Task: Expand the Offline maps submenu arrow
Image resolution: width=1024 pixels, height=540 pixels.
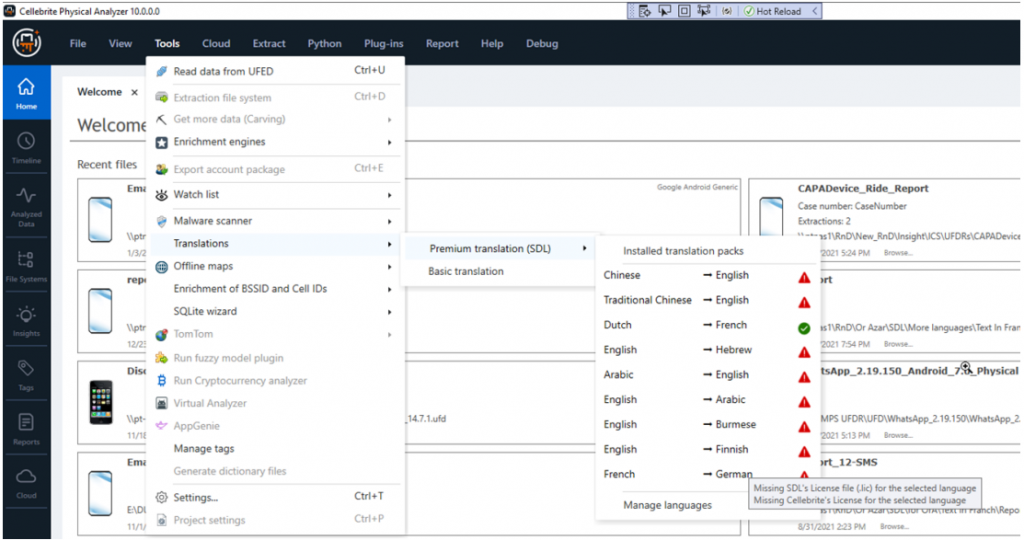Action: pos(389,266)
